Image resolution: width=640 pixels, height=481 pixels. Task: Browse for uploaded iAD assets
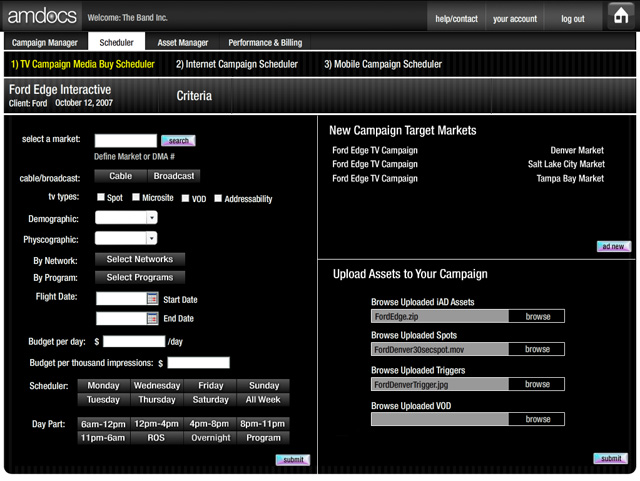click(537, 316)
